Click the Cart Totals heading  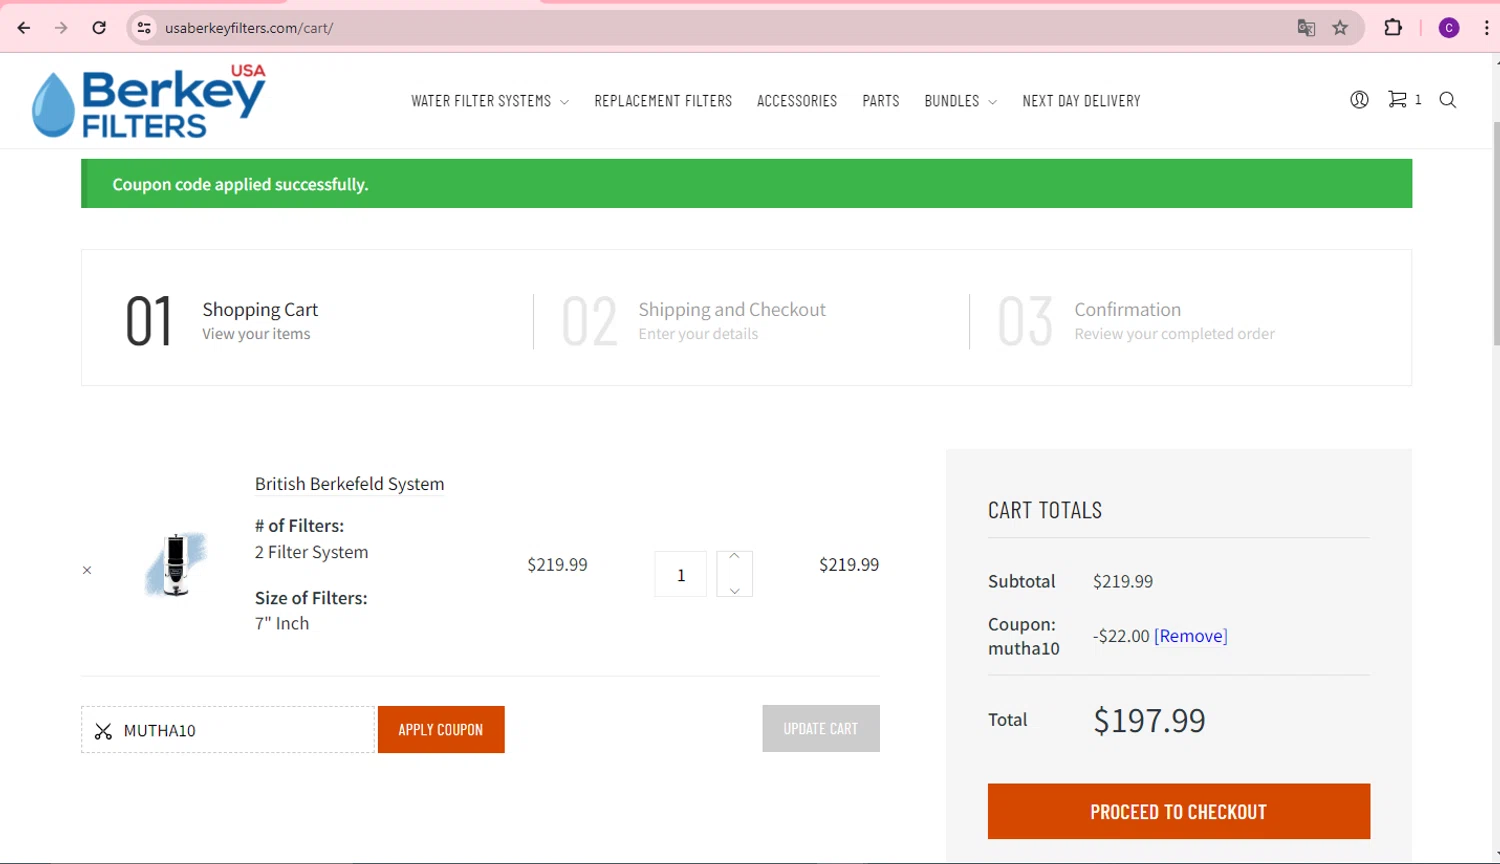pos(1045,510)
